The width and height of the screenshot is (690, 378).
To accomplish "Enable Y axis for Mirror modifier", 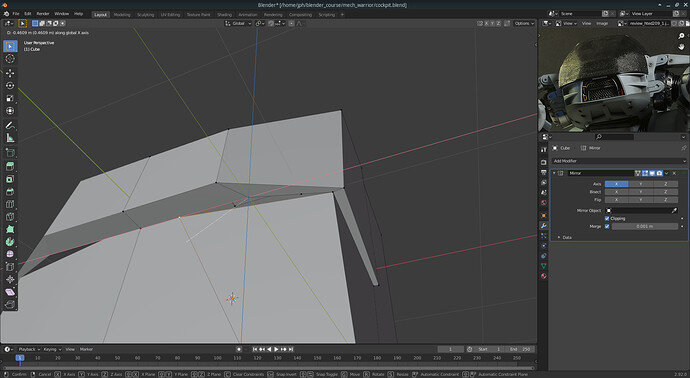I will point(641,183).
